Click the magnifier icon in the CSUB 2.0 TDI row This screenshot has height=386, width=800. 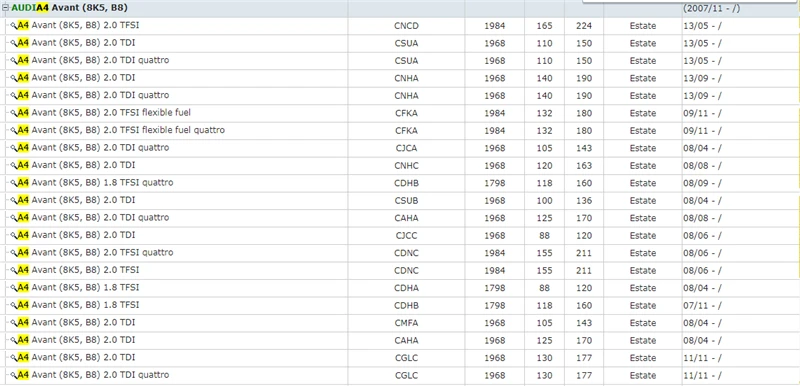point(14,200)
